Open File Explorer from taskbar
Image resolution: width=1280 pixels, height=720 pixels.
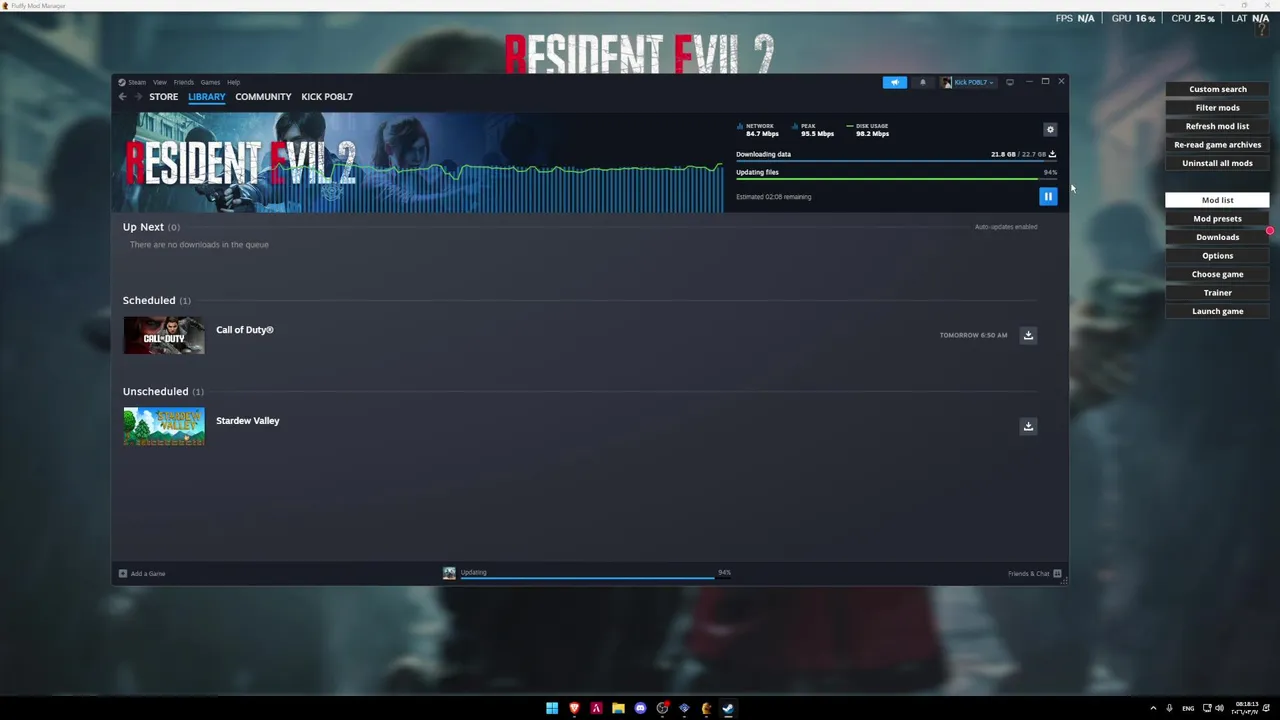coord(618,708)
